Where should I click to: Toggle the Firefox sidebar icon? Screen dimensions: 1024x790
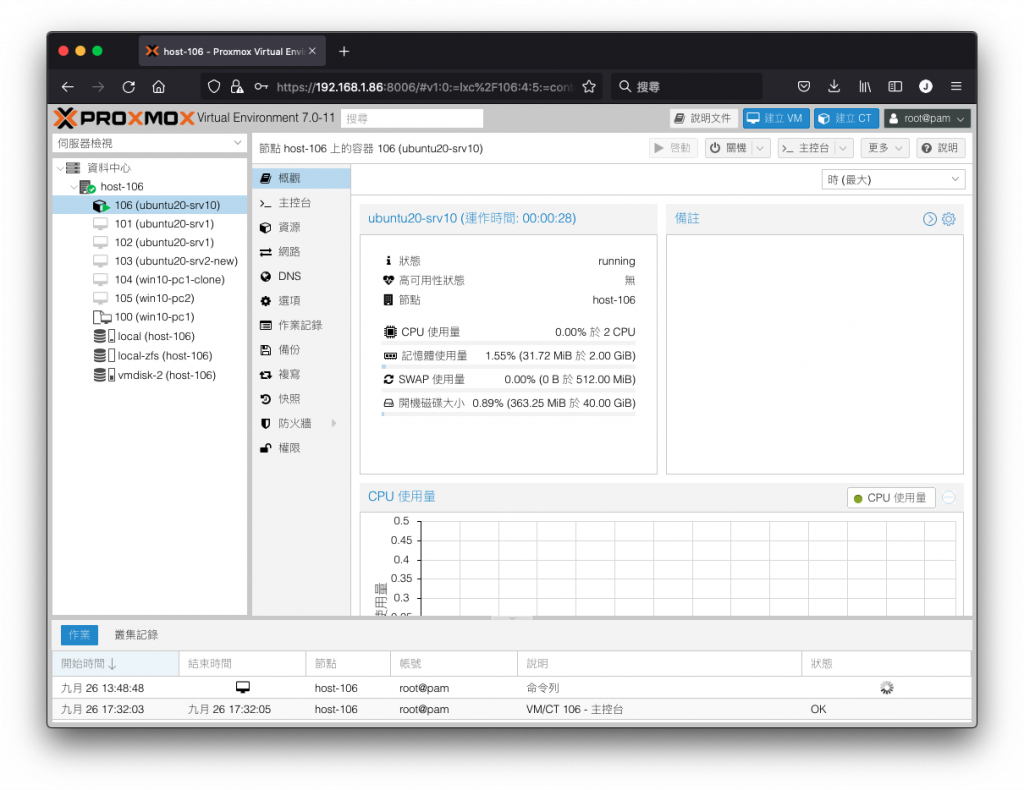tap(895, 87)
